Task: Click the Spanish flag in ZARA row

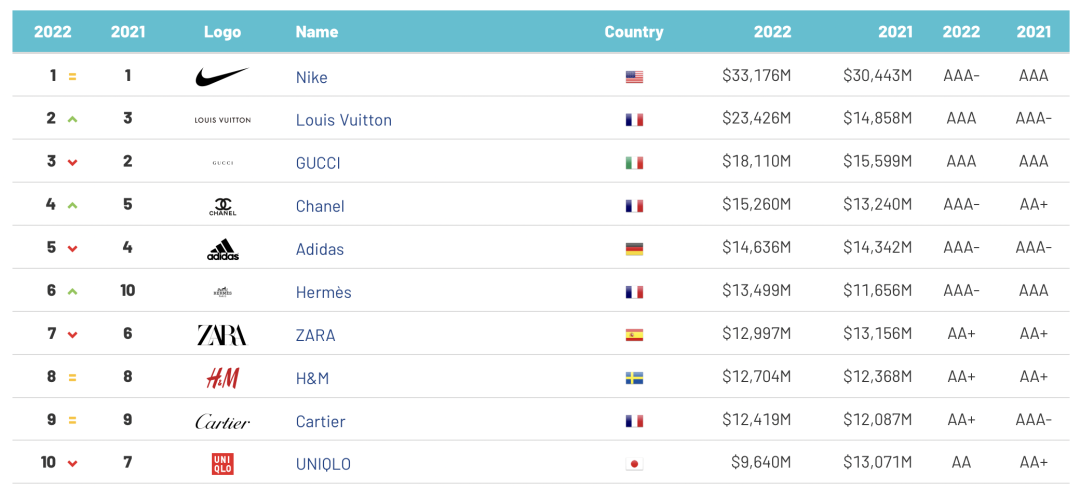Action: click(634, 335)
